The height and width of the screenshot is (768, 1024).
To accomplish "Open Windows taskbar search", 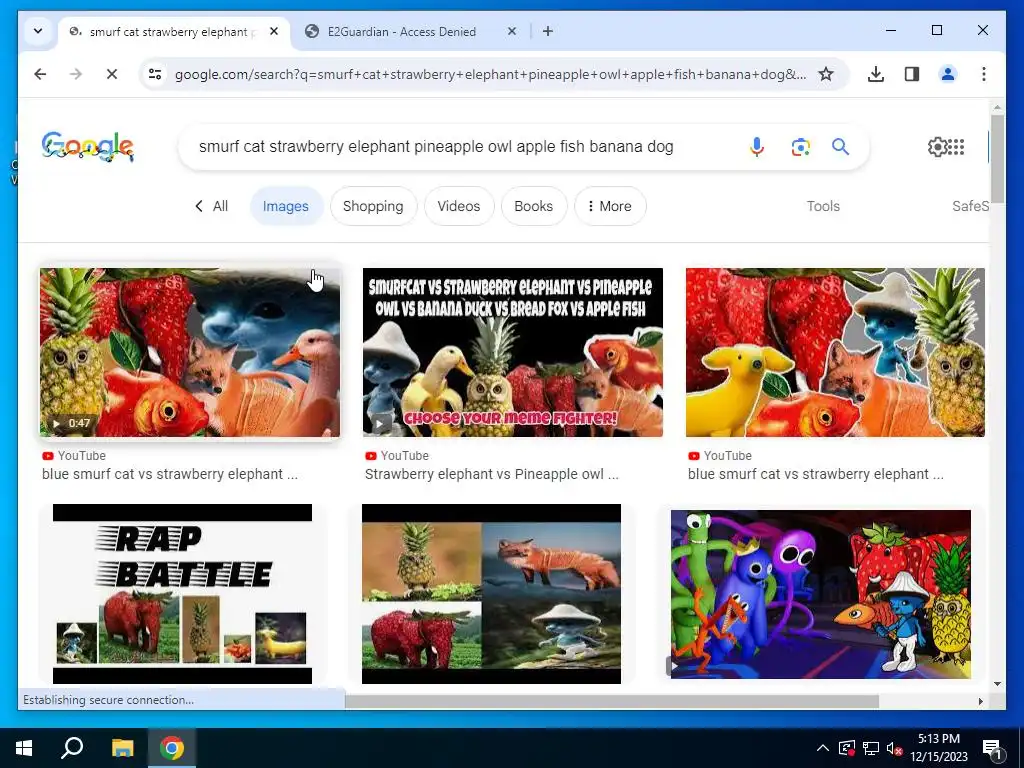I will (x=72, y=748).
